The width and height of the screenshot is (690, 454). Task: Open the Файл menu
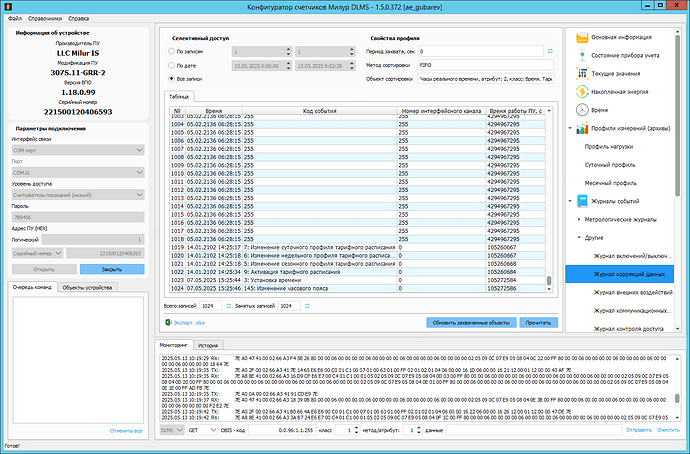(x=15, y=18)
